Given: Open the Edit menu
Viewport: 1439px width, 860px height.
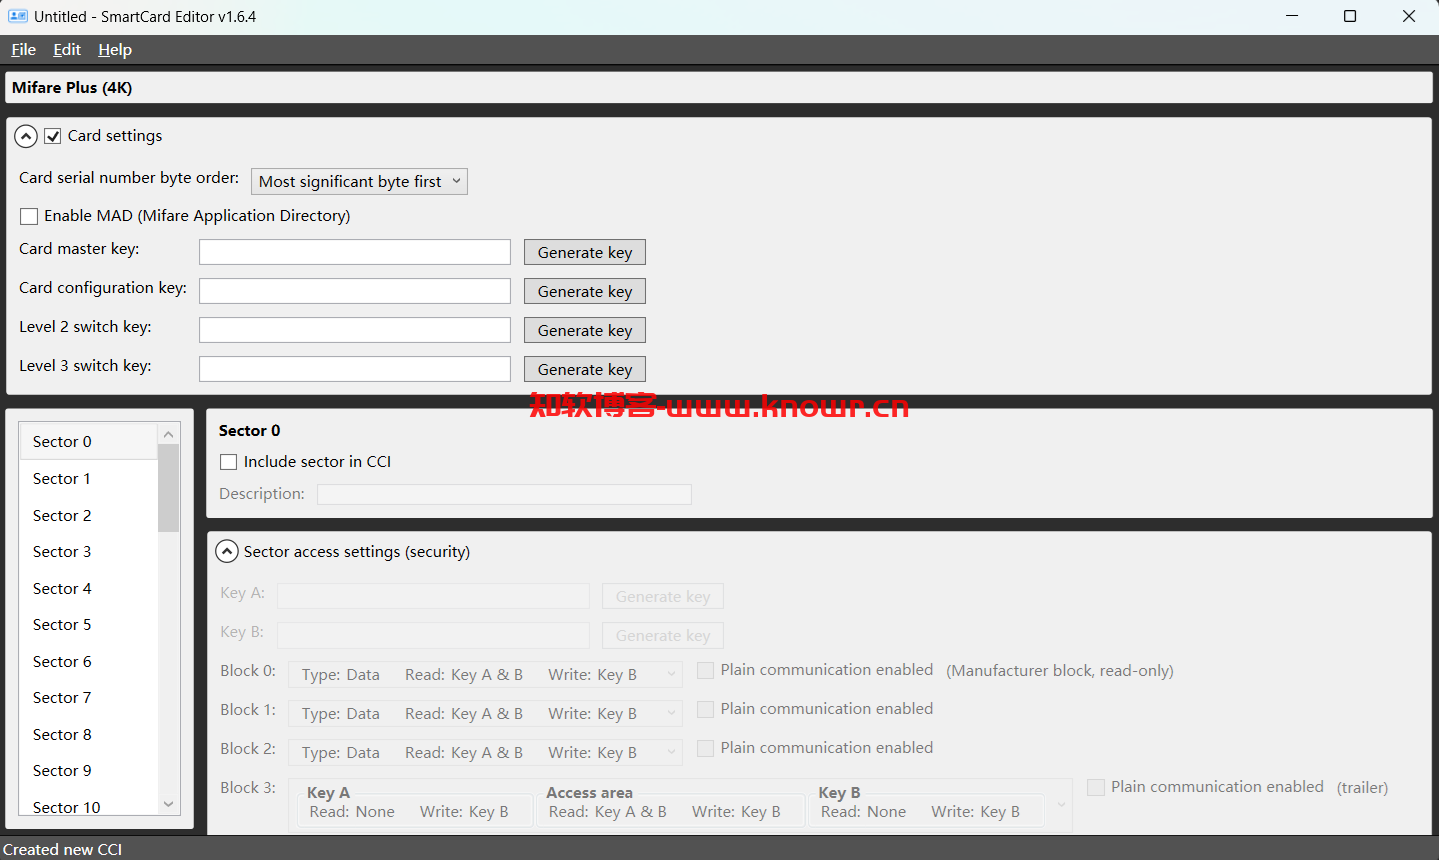Looking at the screenshot, I should [67, 50].
